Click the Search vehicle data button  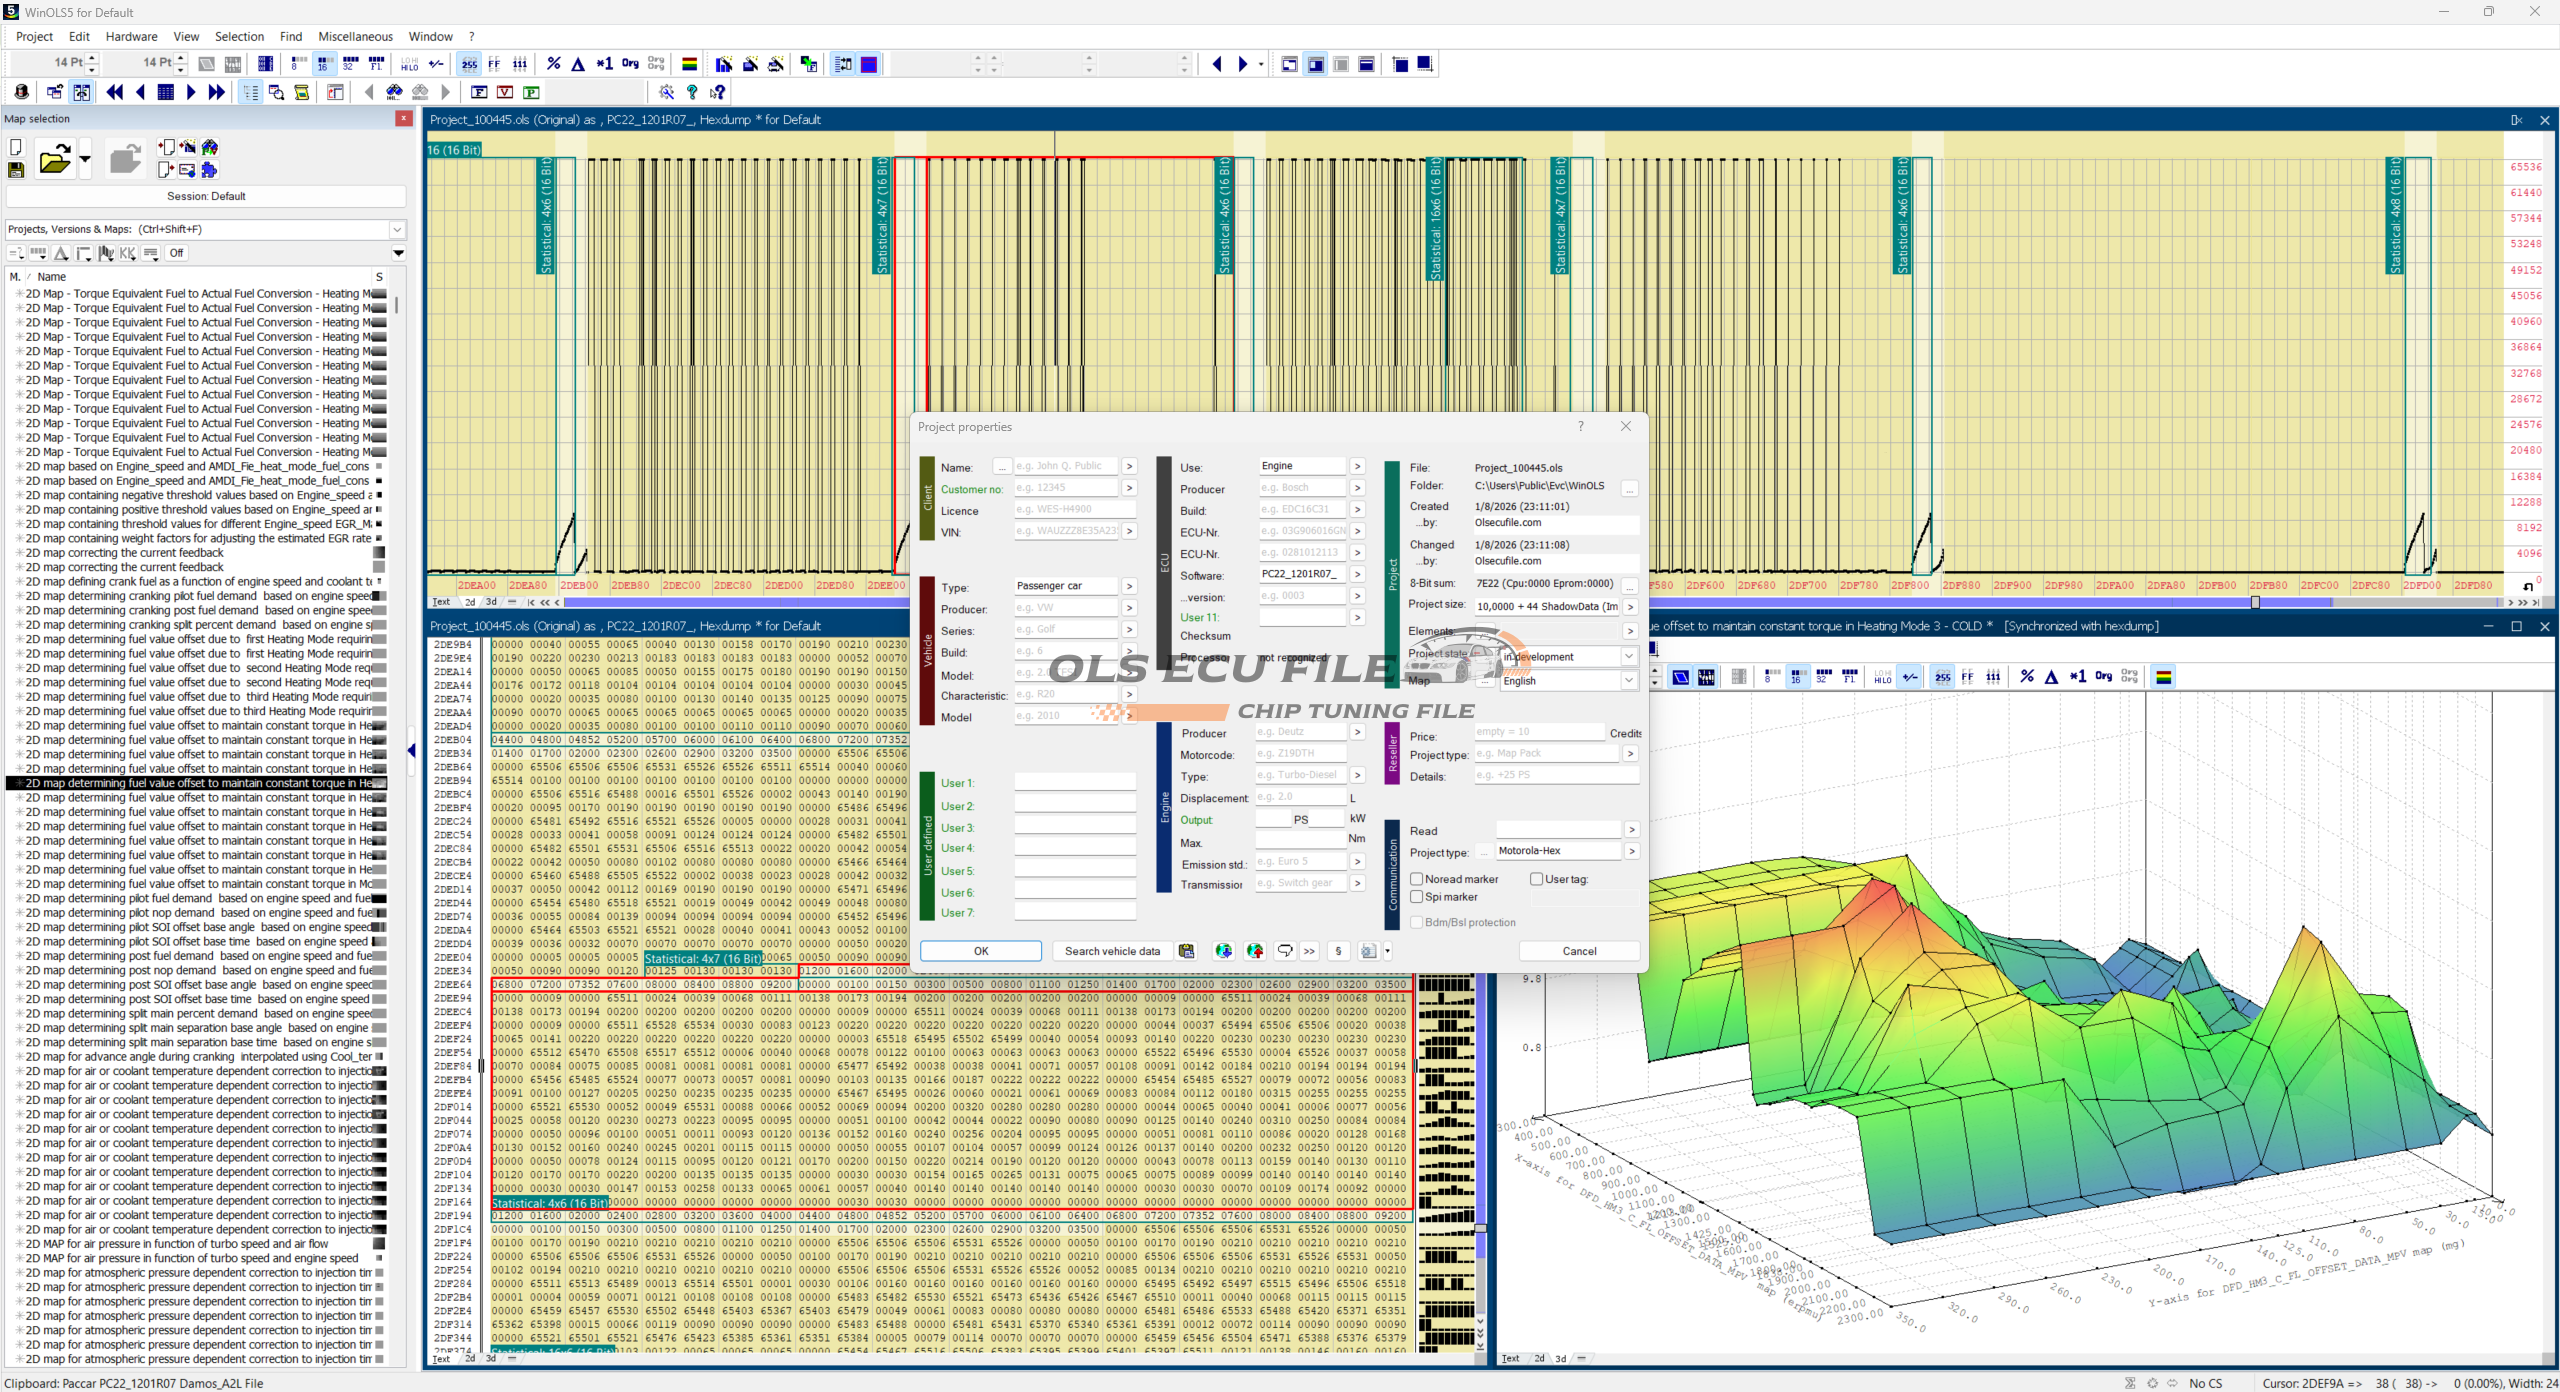[1112, 951]
